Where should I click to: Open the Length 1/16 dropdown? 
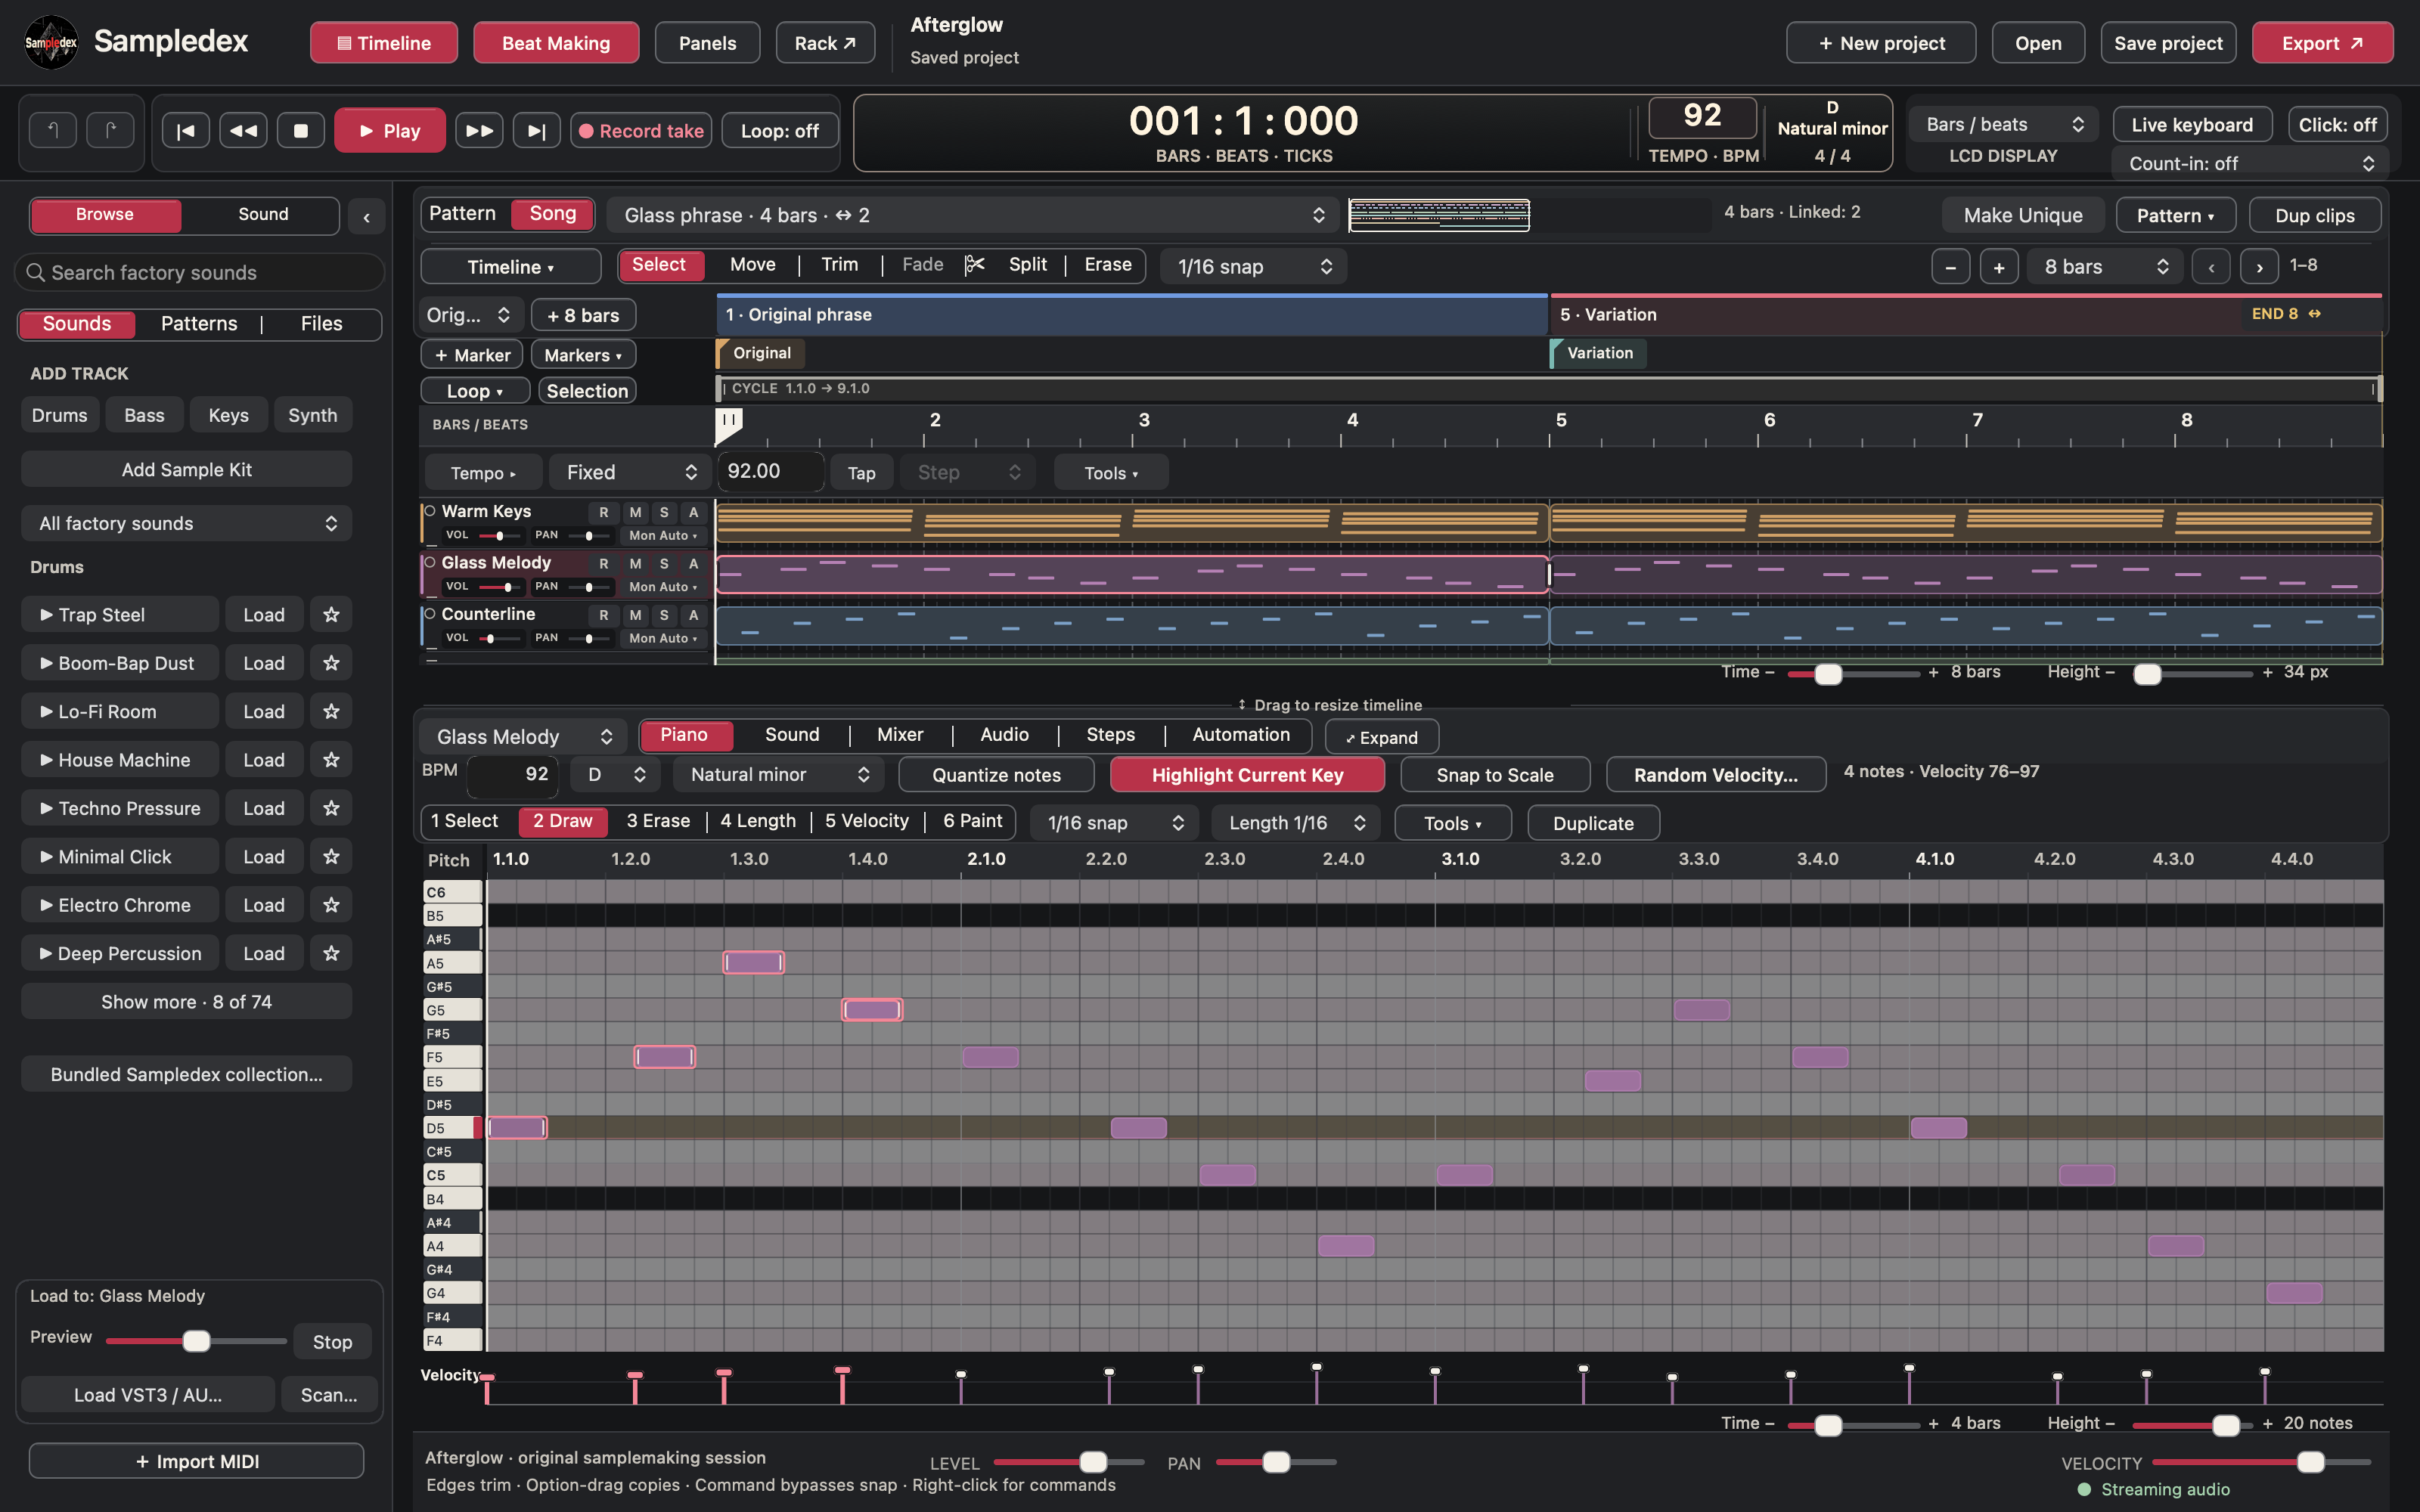(x=1295, y=823)
